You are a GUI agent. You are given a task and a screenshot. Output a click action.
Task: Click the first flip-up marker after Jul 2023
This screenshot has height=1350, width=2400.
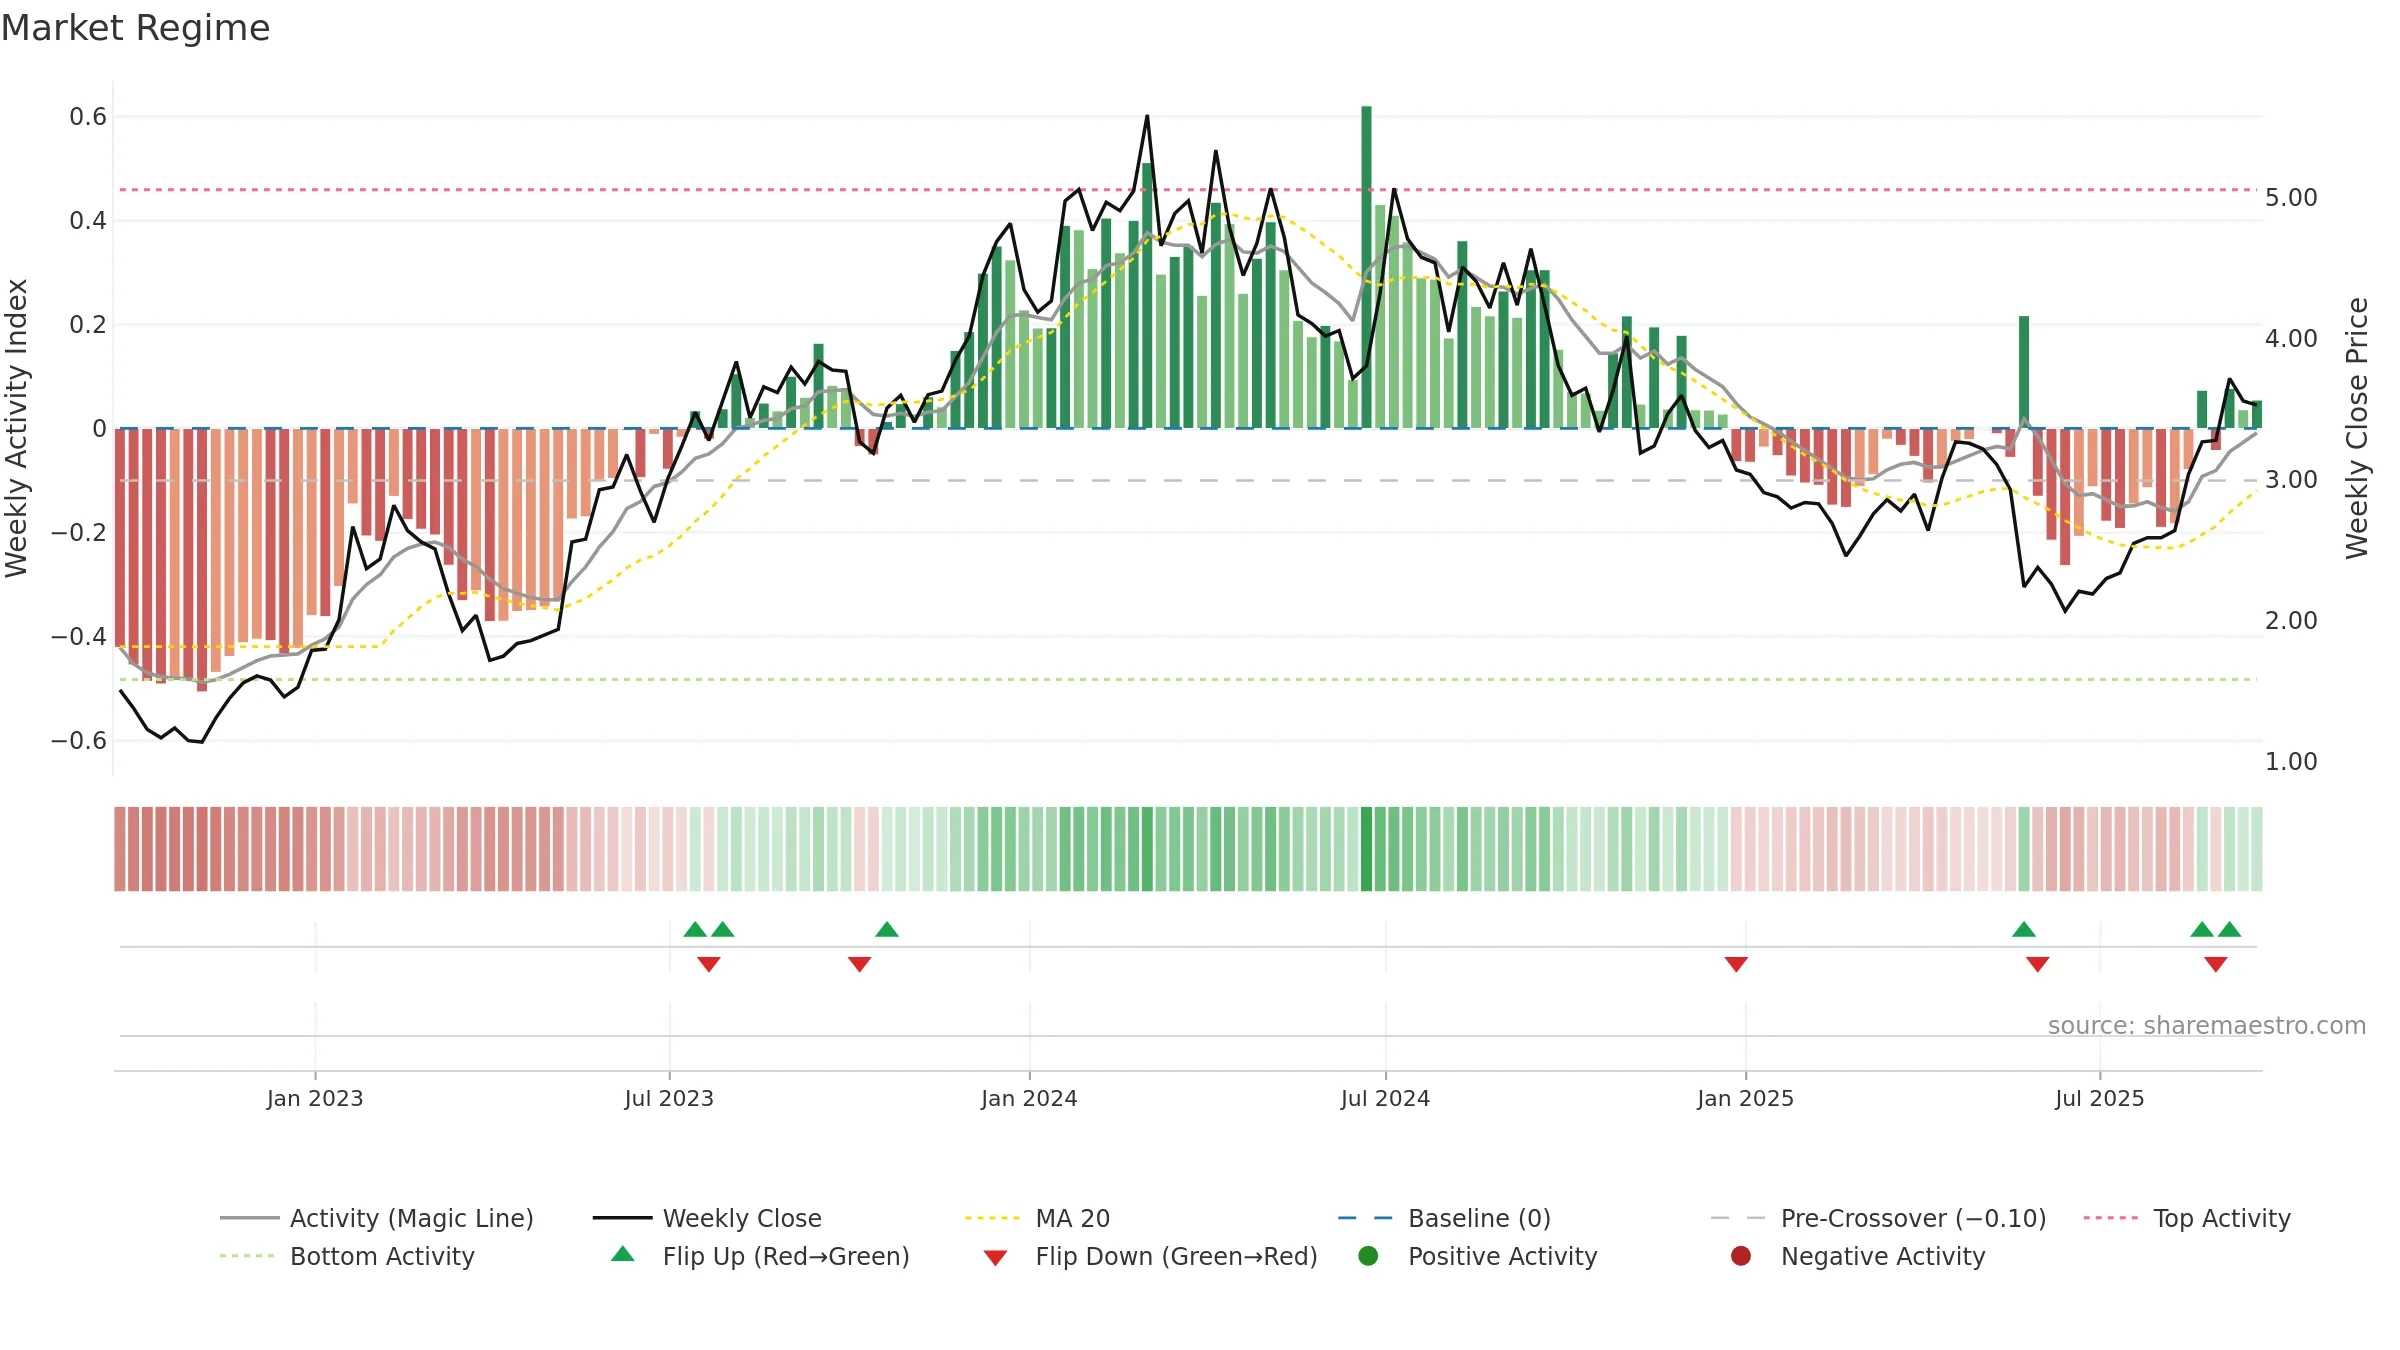coord(695,930)
